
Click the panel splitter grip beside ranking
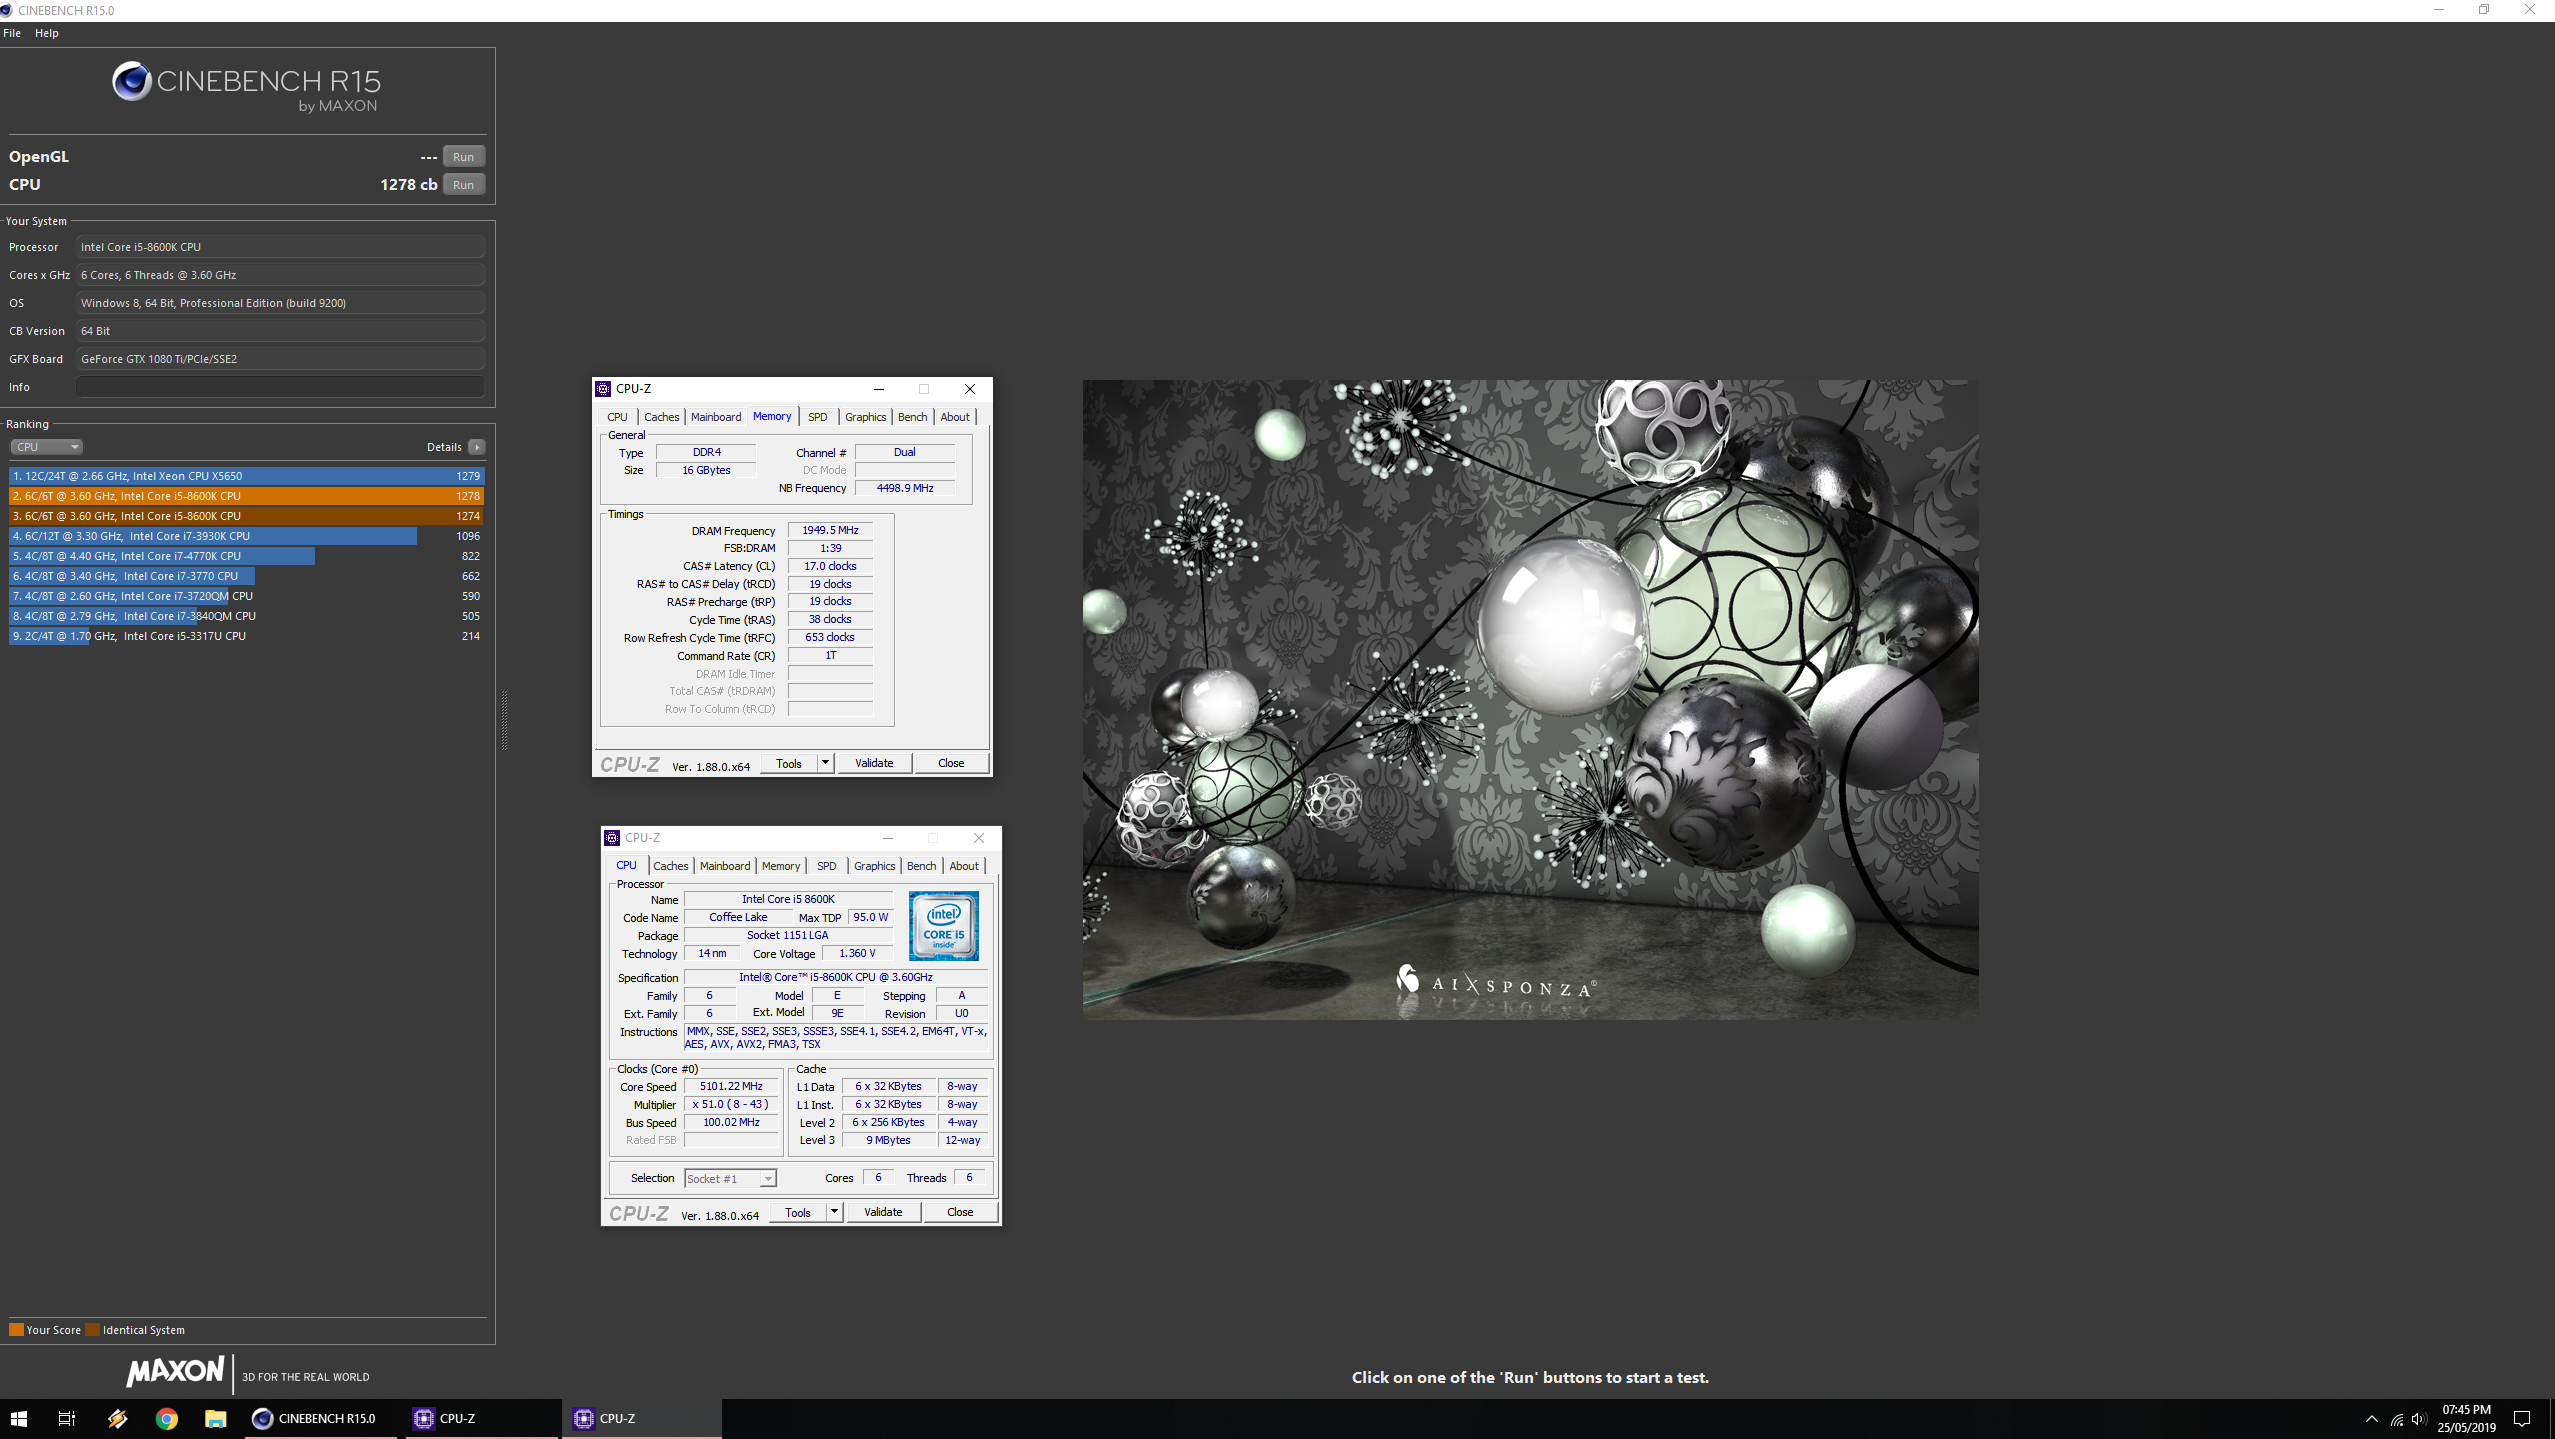(x=504, y=719)
